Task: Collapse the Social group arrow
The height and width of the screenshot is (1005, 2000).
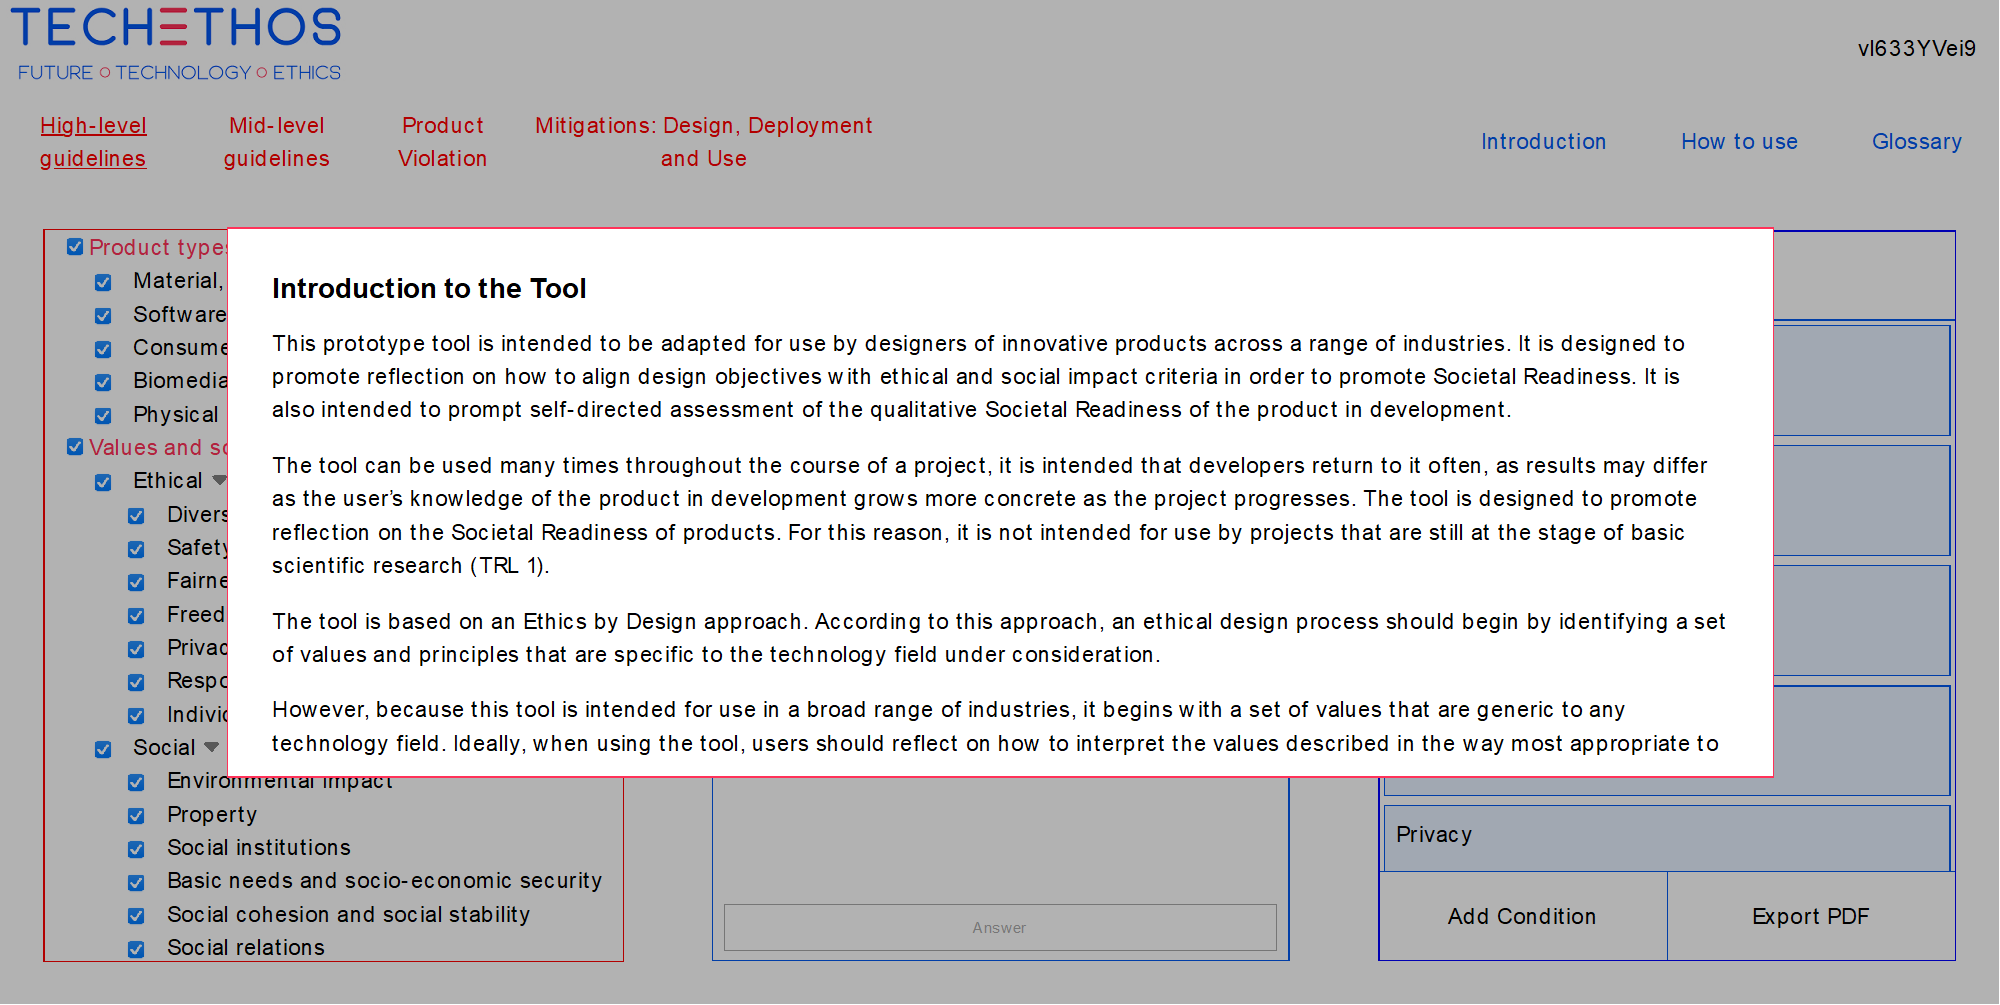Action: coord(211,747)
